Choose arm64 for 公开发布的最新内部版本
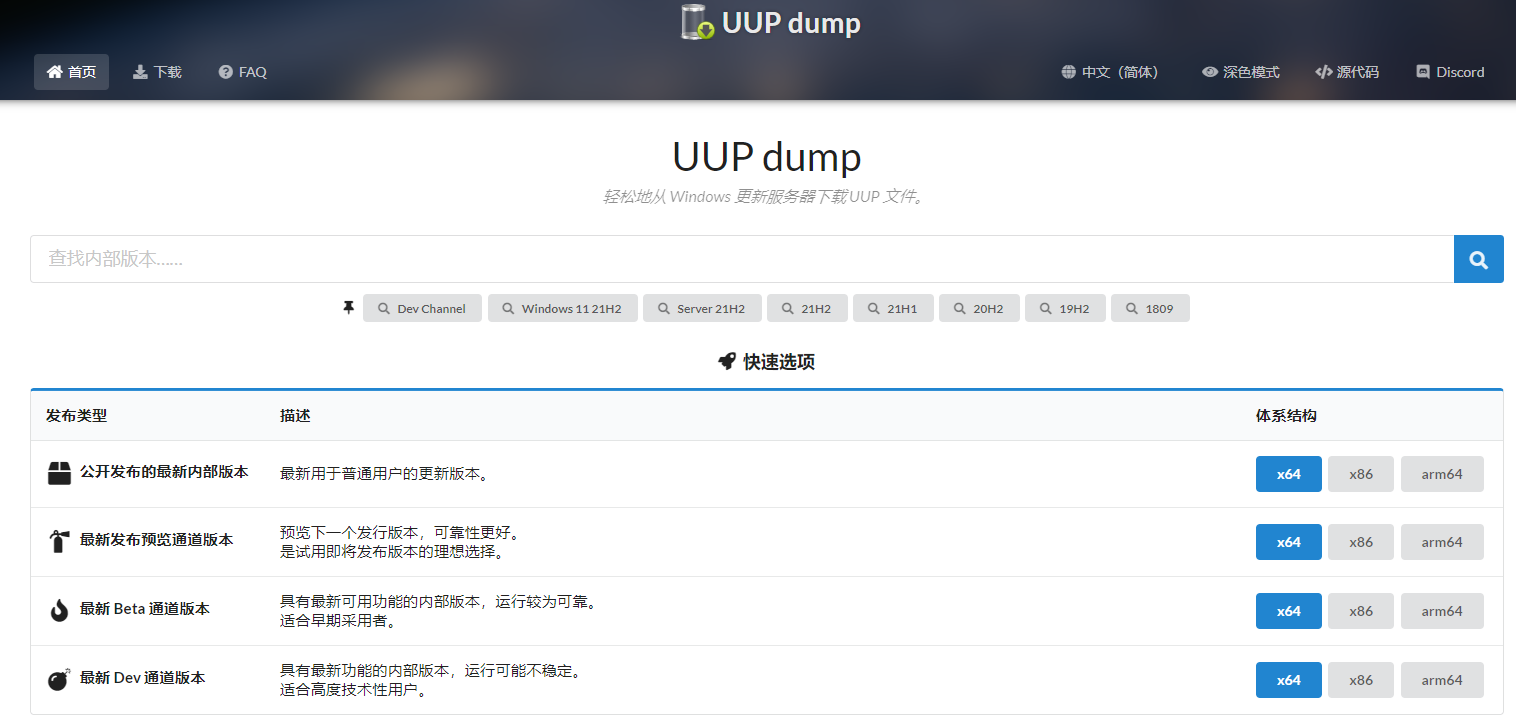The image size is (1516, 724). (1442, 474)
